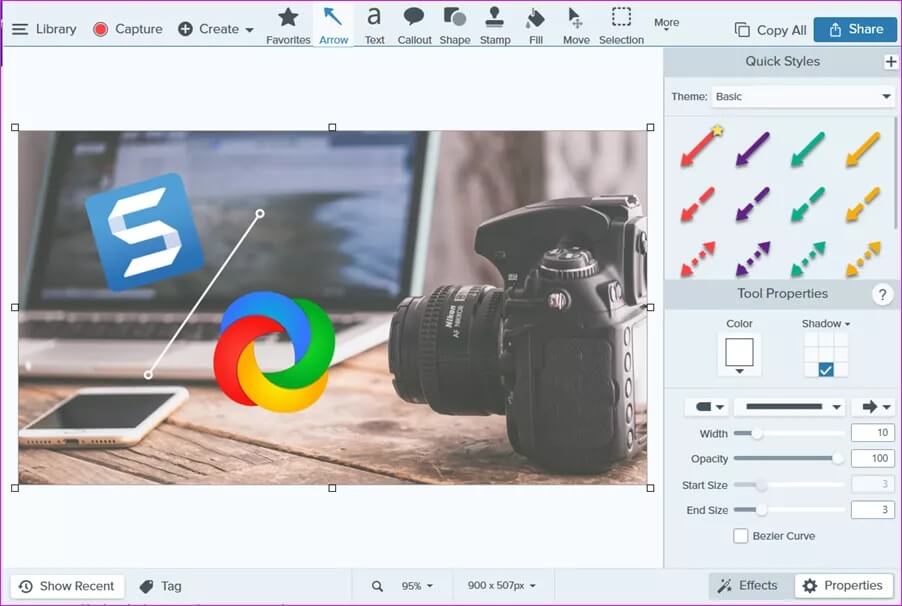Switch to the Properties panel

click(x=845, y=586)
